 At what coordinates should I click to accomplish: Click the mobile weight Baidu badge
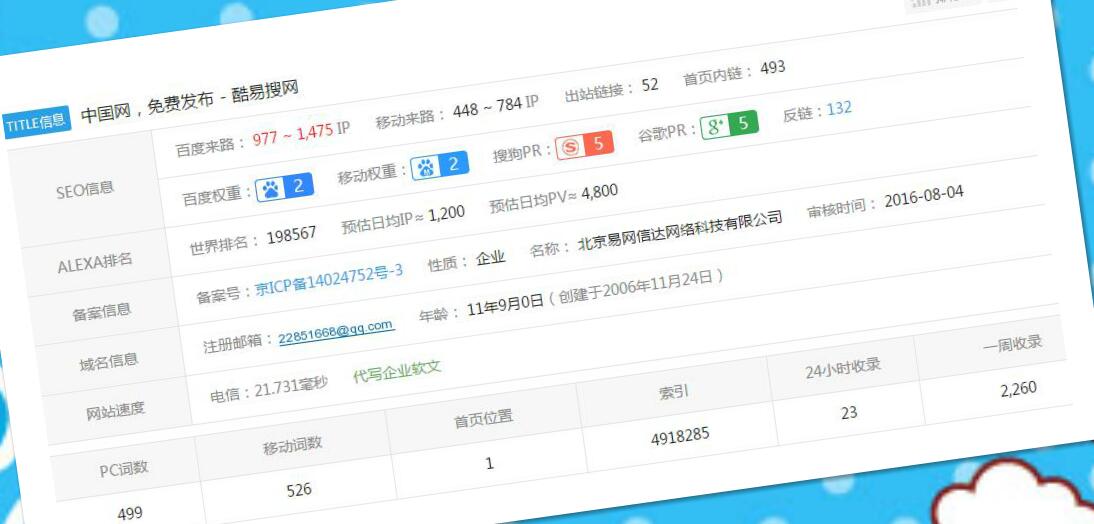[440, 165]
